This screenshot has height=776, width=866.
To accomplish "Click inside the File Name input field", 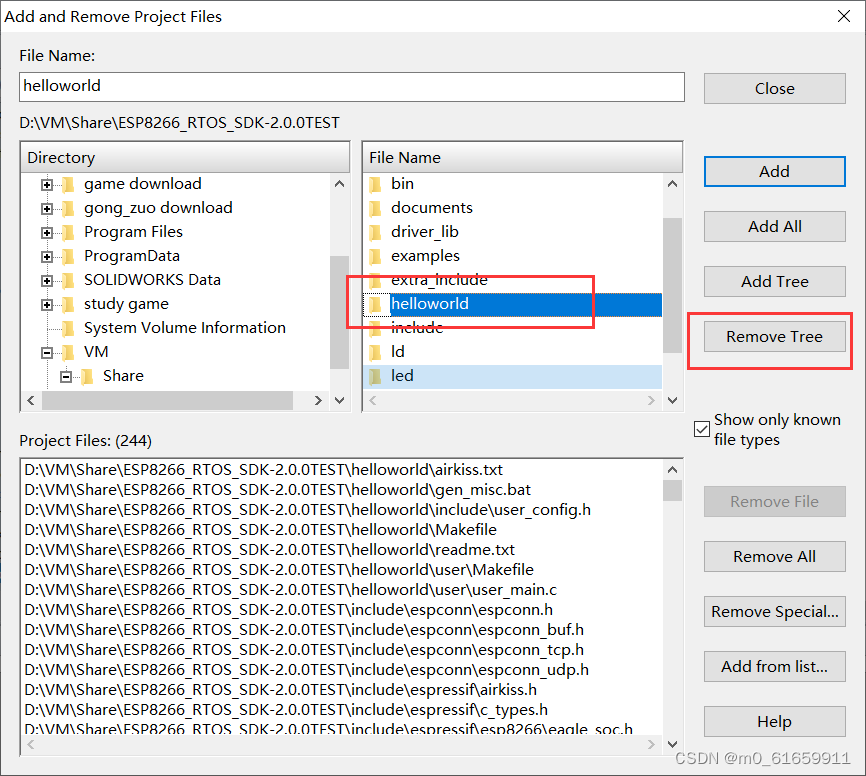I will (x=350, y=87).
